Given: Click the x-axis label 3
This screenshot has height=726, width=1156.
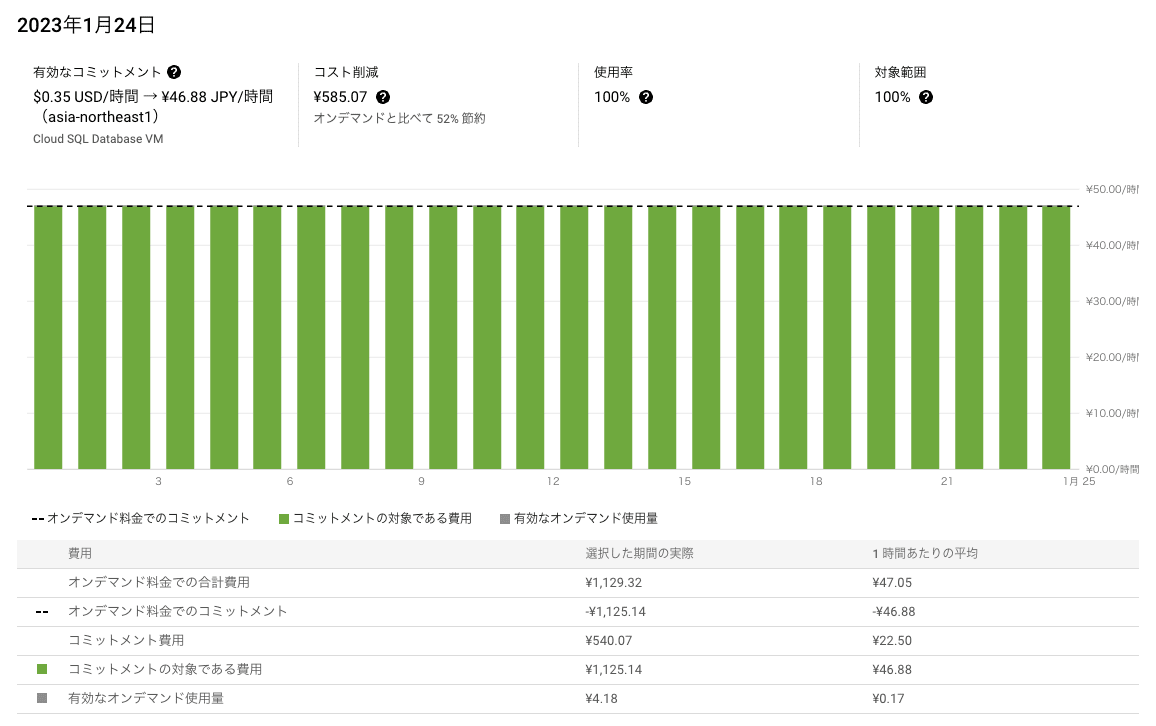Looking at the screenshot, I should [159, 481].
